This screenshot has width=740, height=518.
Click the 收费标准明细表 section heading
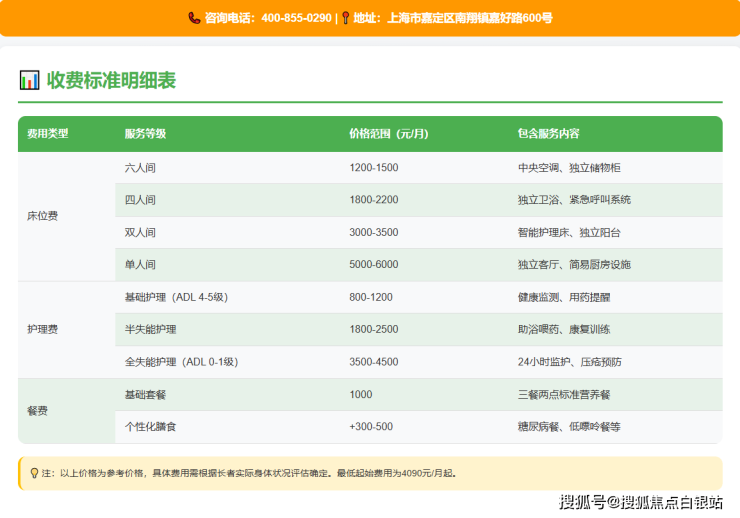111,80
